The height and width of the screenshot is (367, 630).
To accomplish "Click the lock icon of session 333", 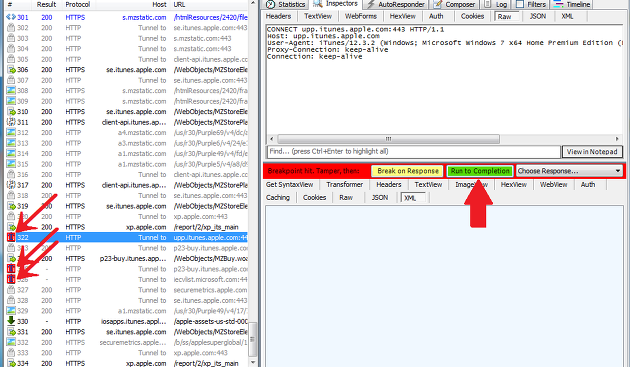I will click(x=11, y=353).
